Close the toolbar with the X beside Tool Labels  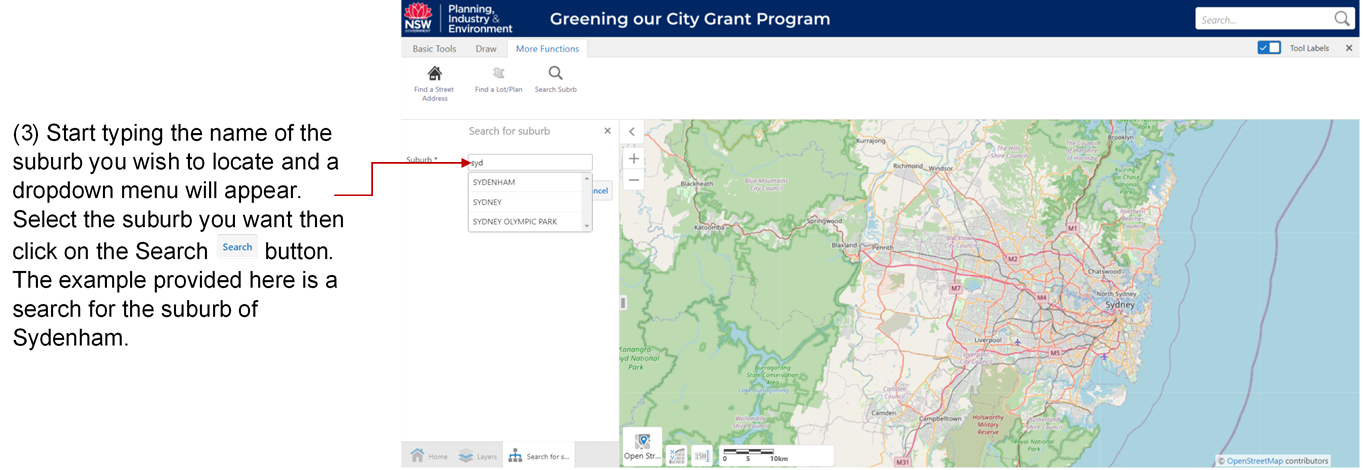[x=1349, y=48]
